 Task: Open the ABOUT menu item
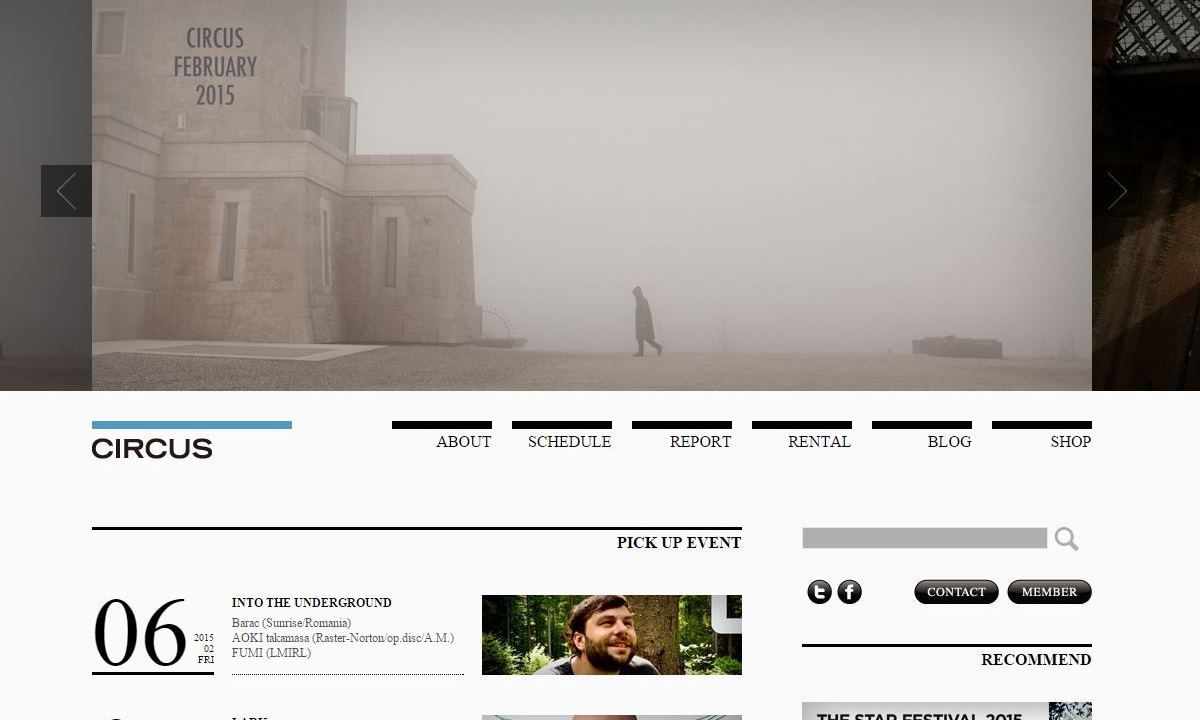(463, 441)
